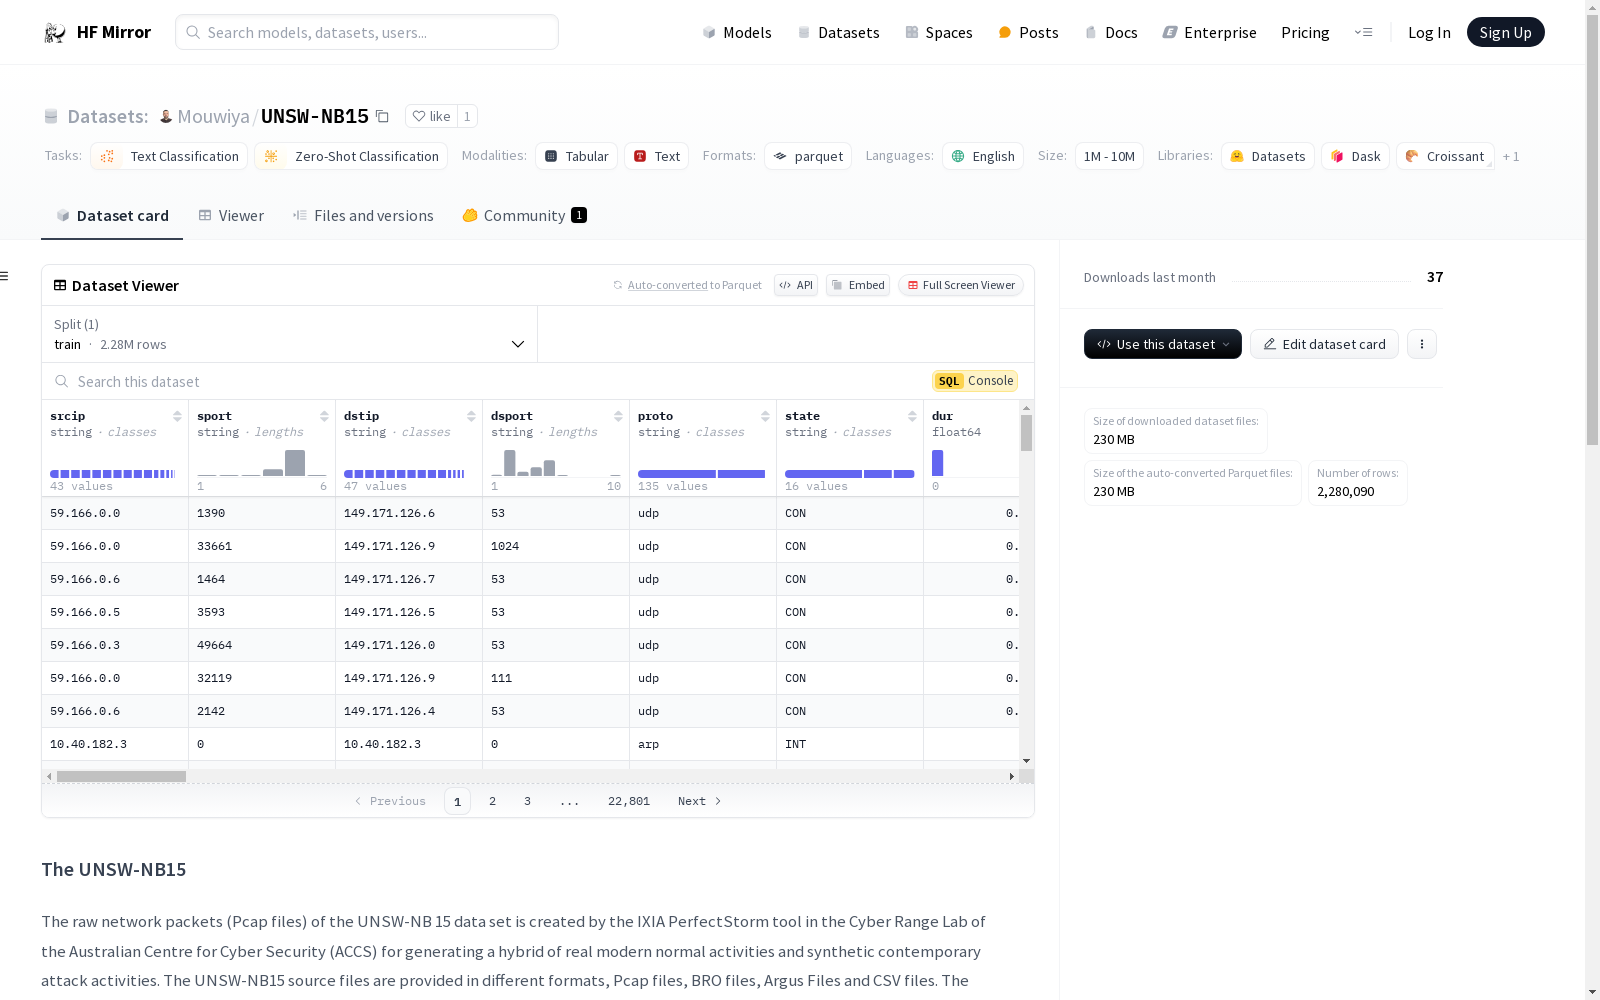Image resolution: width=1600 pixels, height=1000 pixels.
Task: Open the Use this dataset dropdown
Action: (1162, 344)
